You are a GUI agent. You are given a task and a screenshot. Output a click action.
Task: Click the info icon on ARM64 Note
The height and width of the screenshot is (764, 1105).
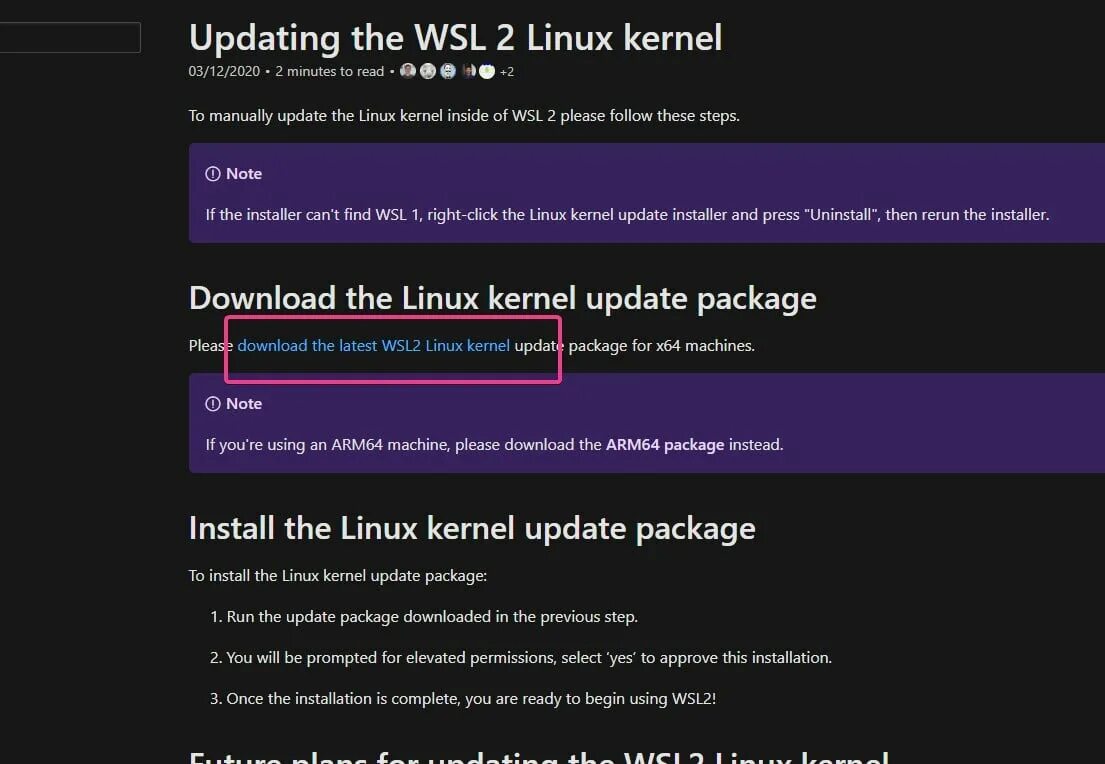(x=213, y=404)
